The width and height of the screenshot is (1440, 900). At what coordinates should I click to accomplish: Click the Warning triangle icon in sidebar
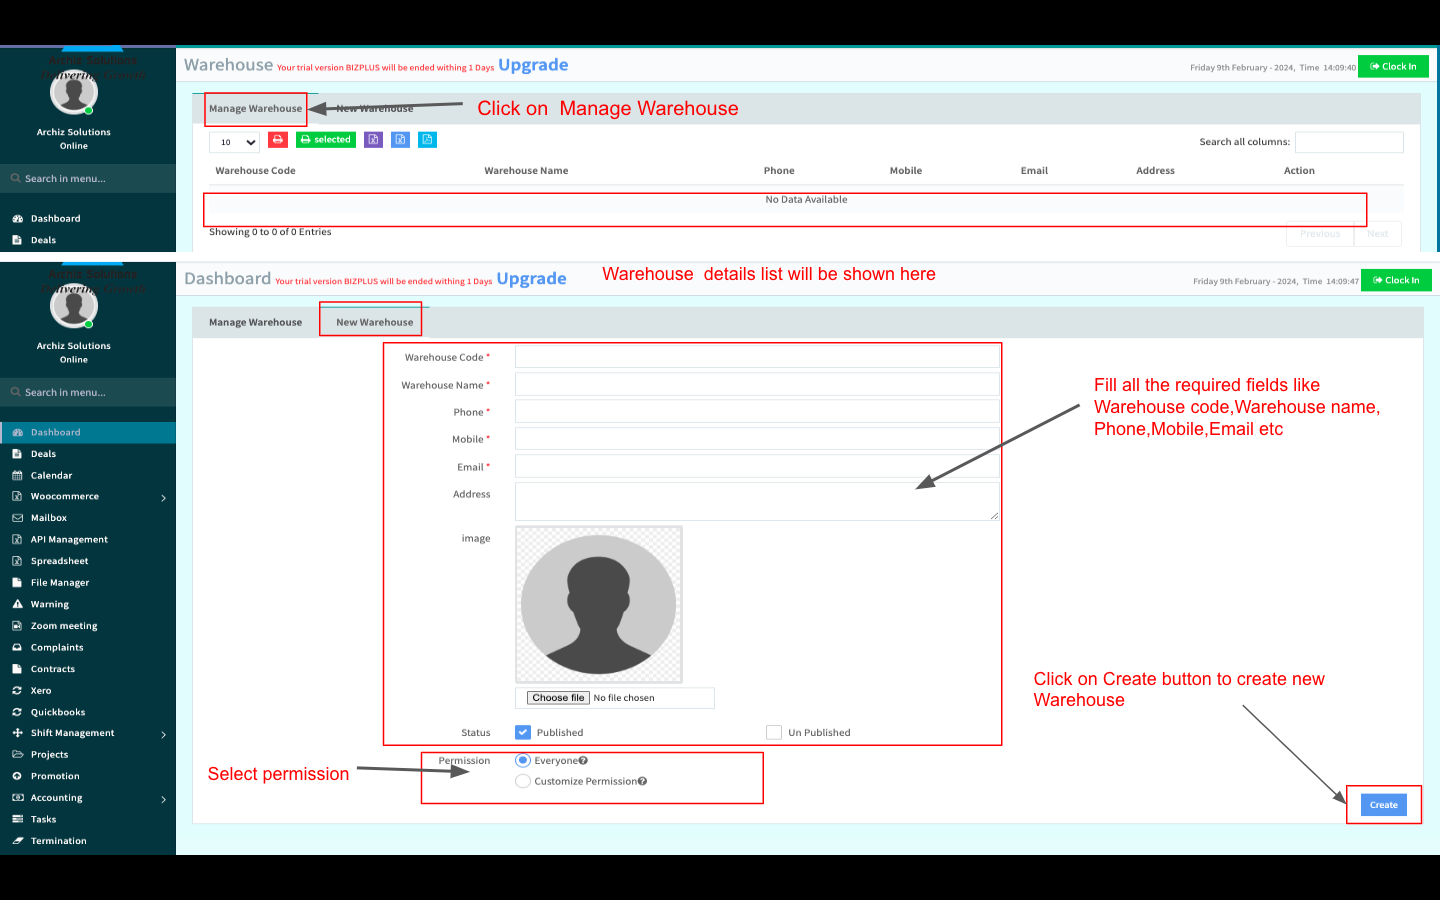17,604
